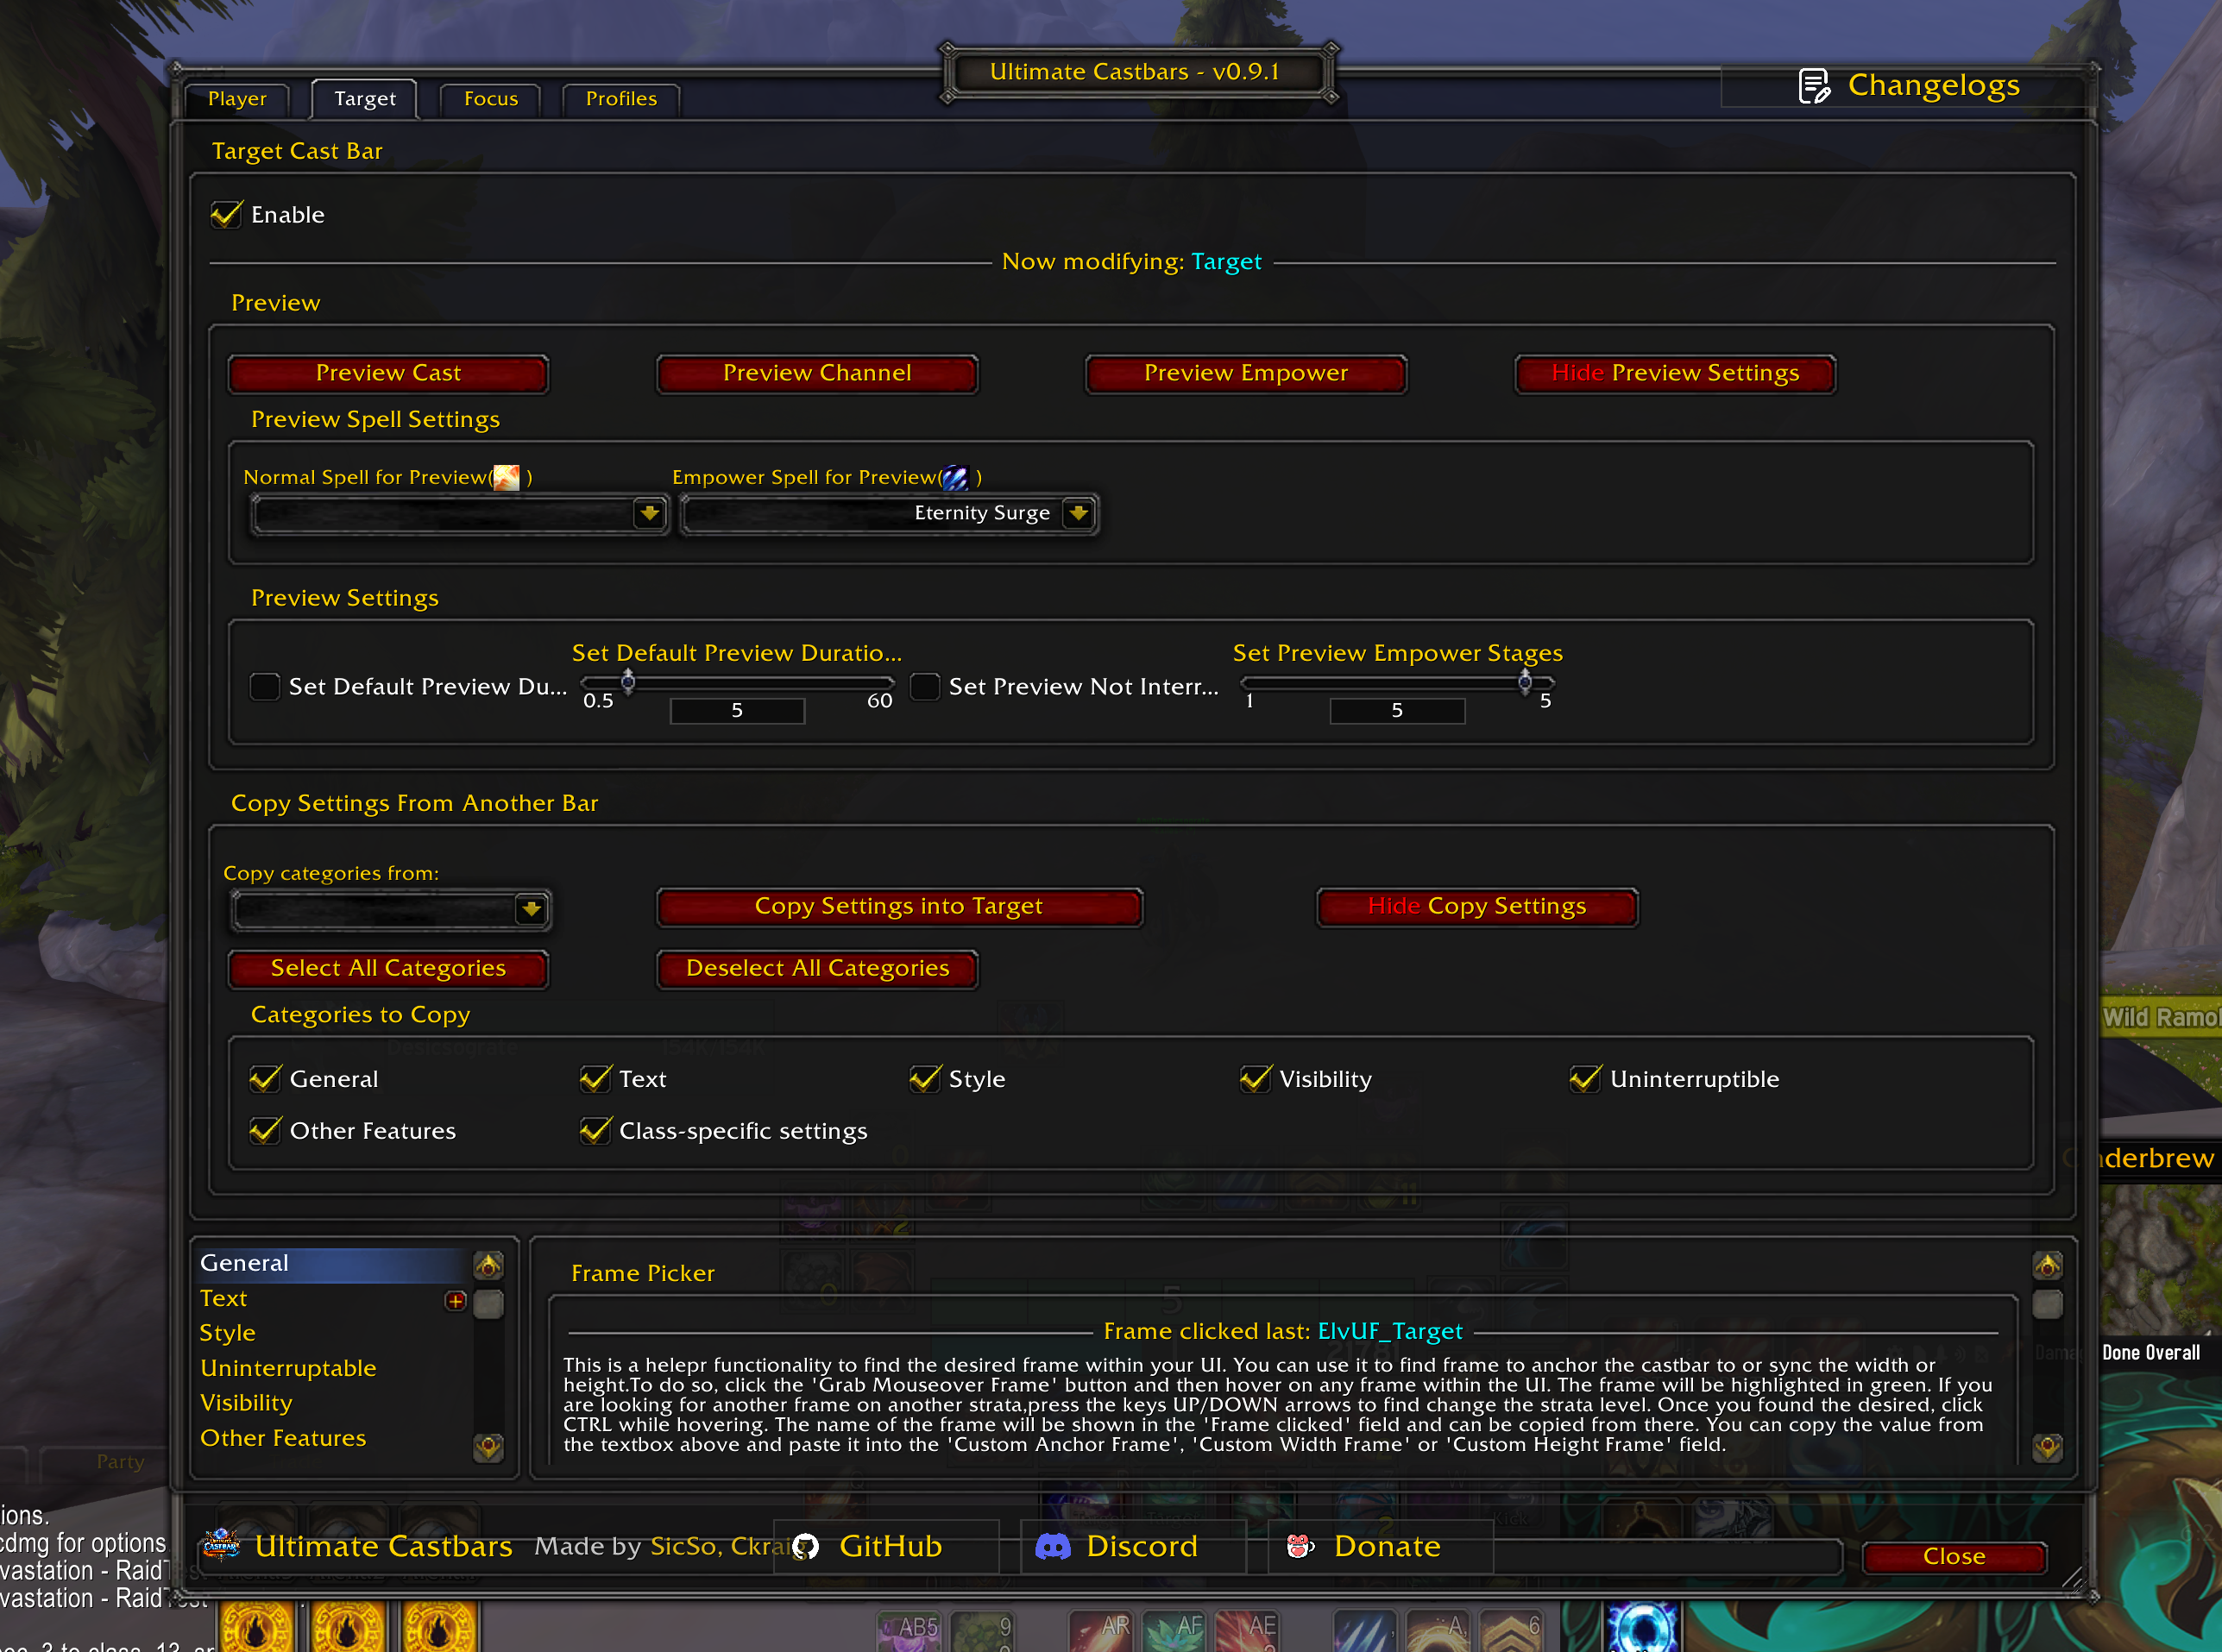Click the Empower Spell preview icon
This screenshot has height=1652, width=2222.
[x=956, y=478]
